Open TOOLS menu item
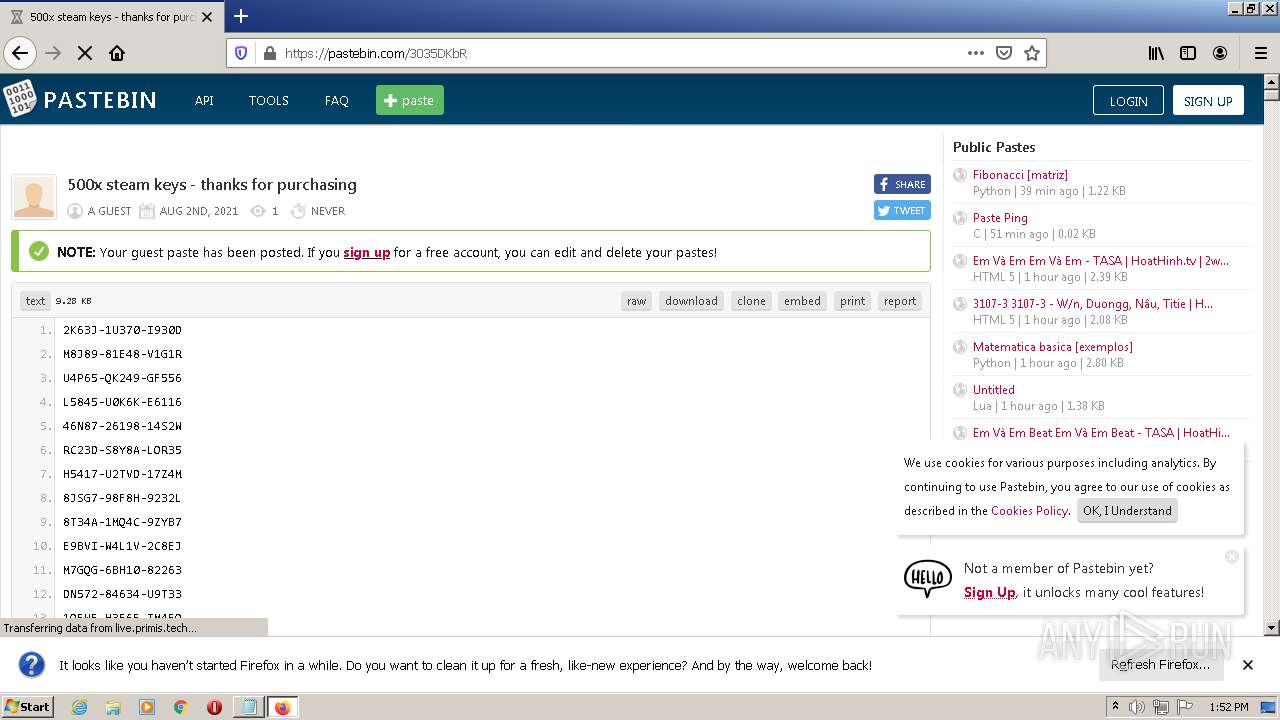The height and width of the screenshot is (720, 1280). (x=268, y=100)
